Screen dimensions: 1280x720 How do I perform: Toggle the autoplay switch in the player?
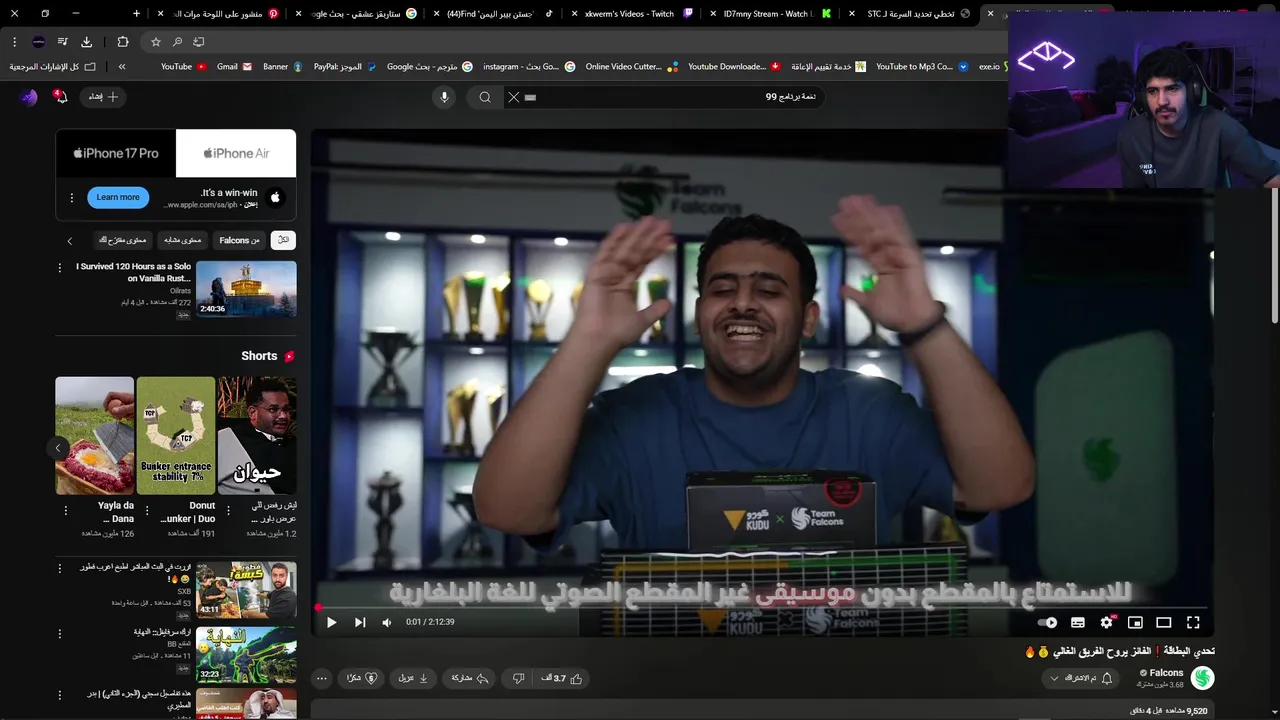(1047, 622)
